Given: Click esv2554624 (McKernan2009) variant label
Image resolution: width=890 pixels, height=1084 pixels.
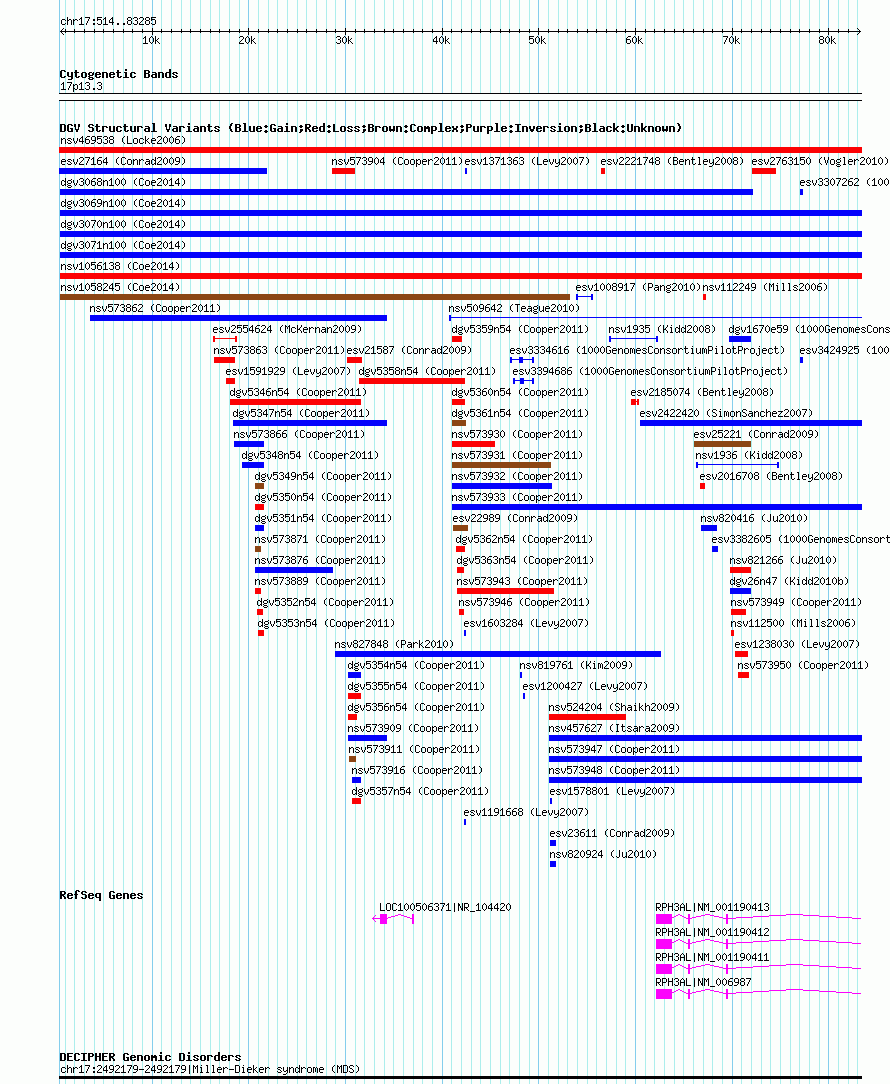Looking at the screenshot, I should point(287,329).
